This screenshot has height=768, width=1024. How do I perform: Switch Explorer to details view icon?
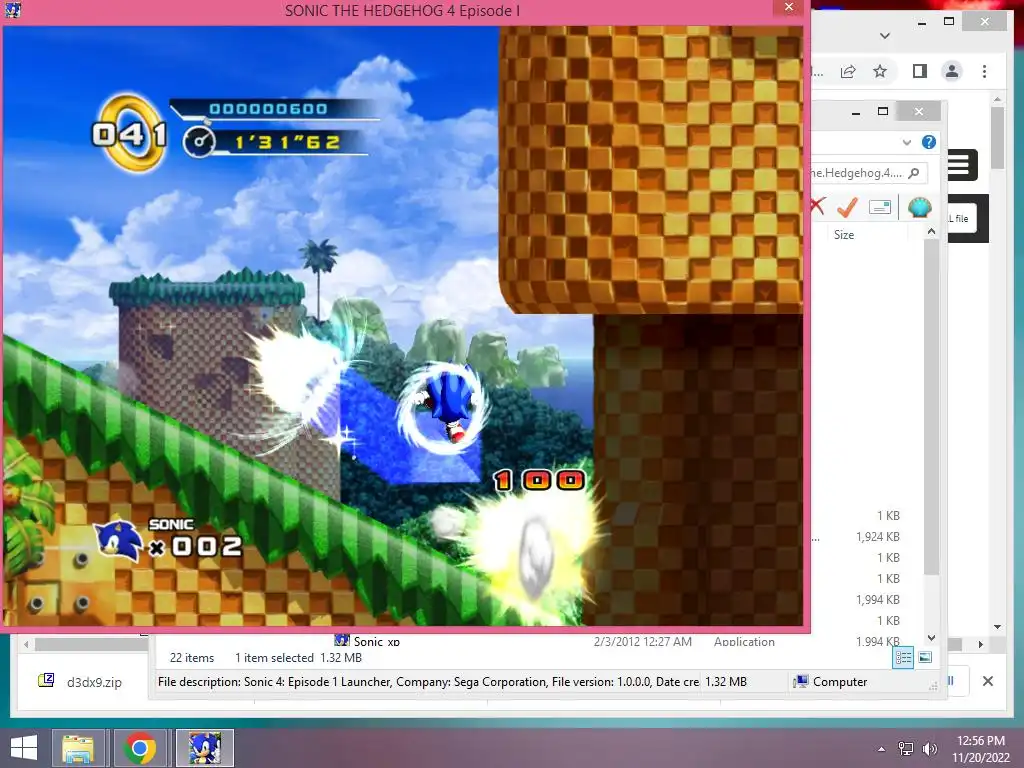(x=903, y=658)
